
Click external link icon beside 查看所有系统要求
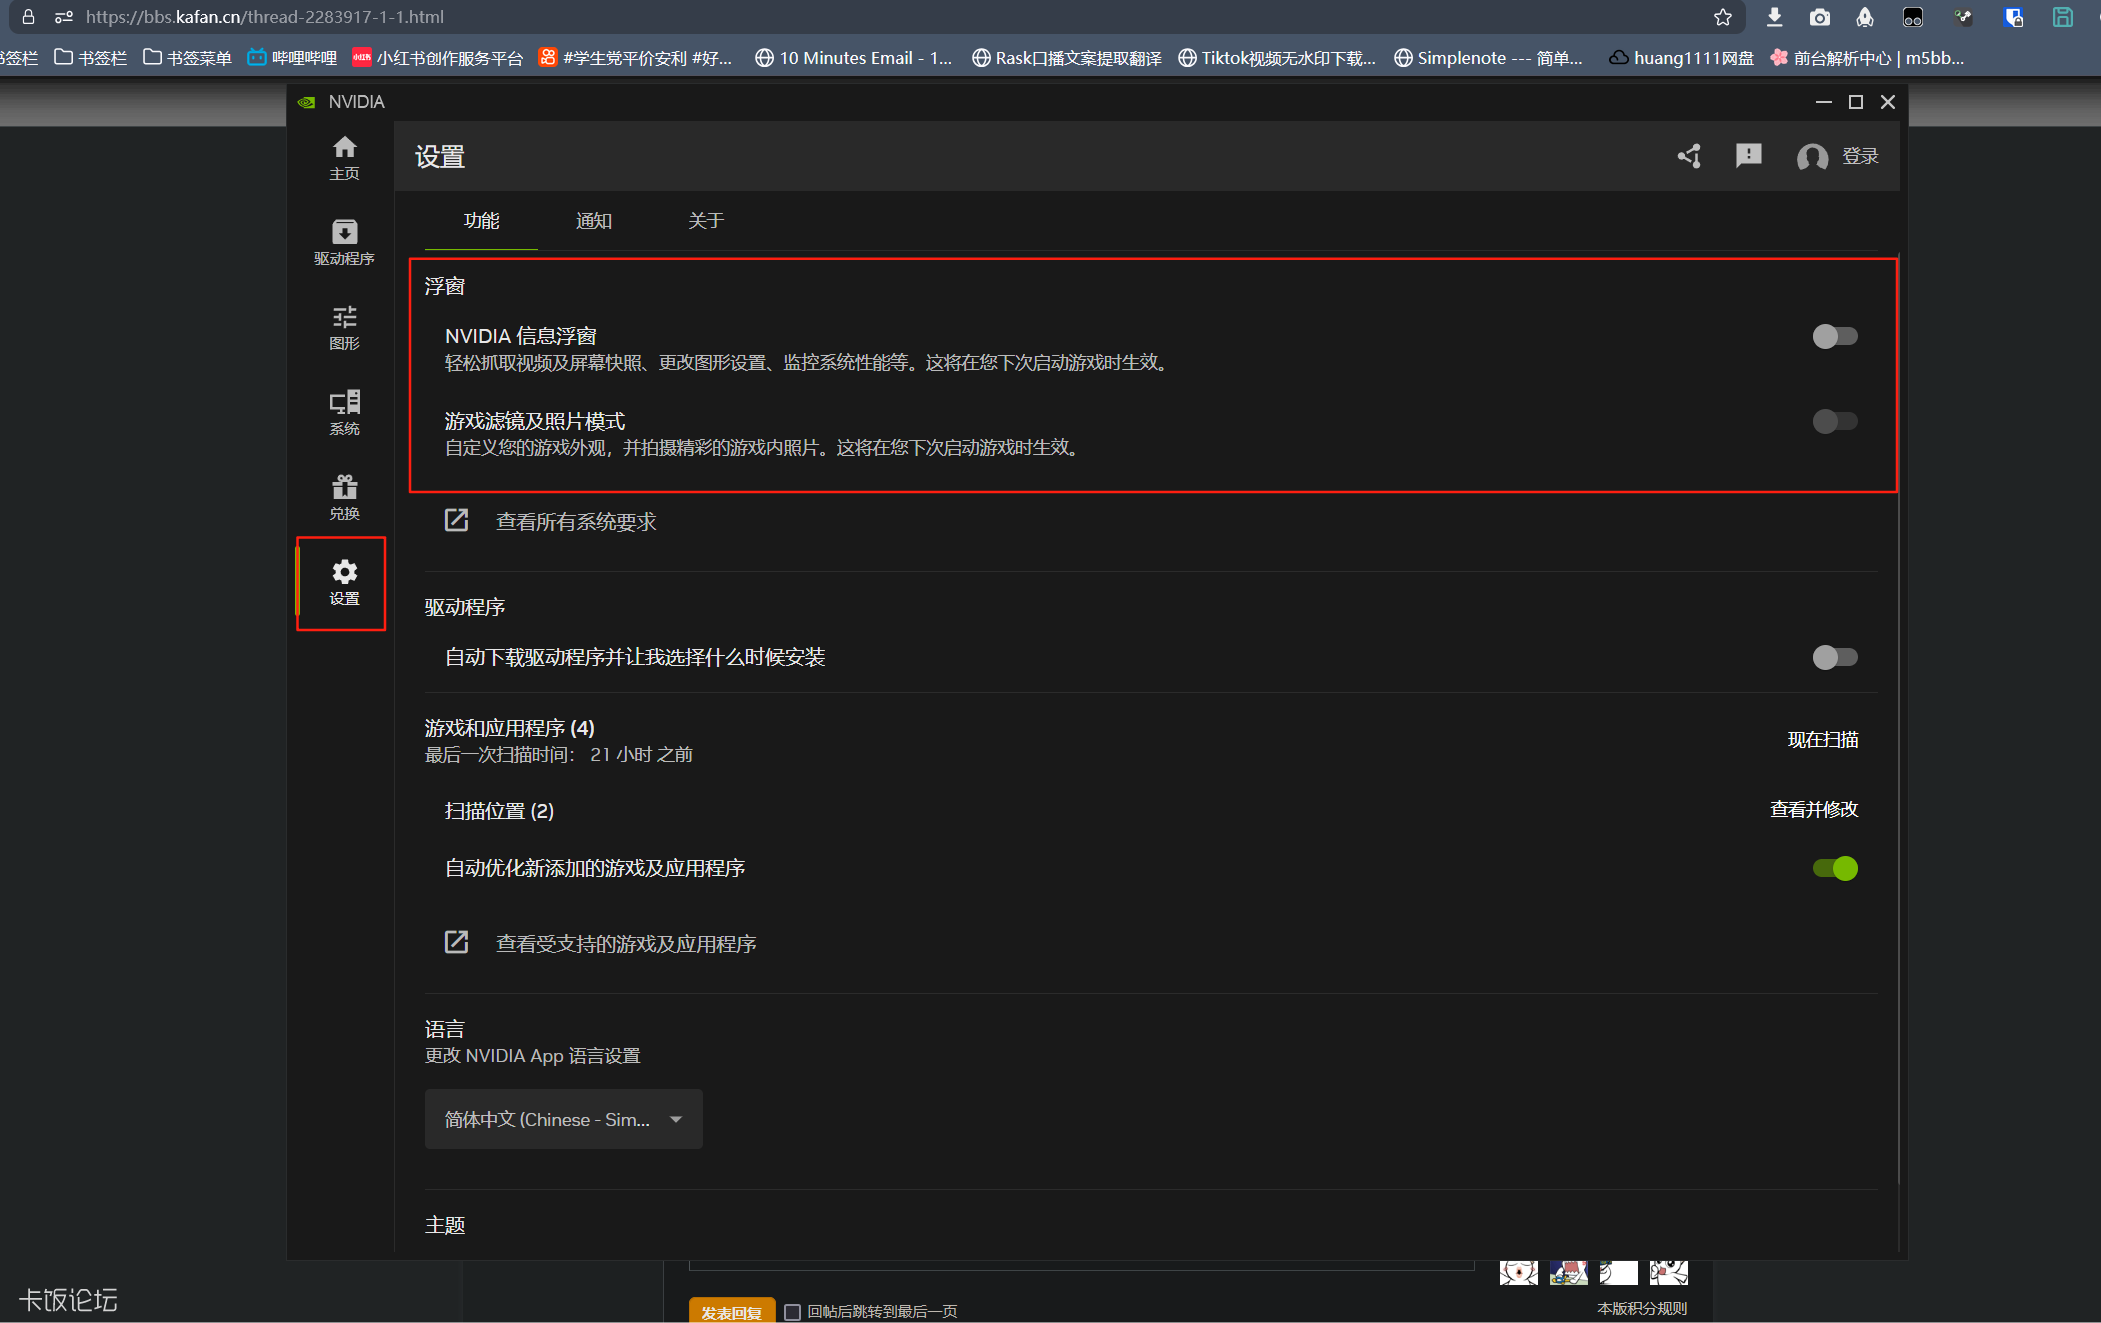456,520
